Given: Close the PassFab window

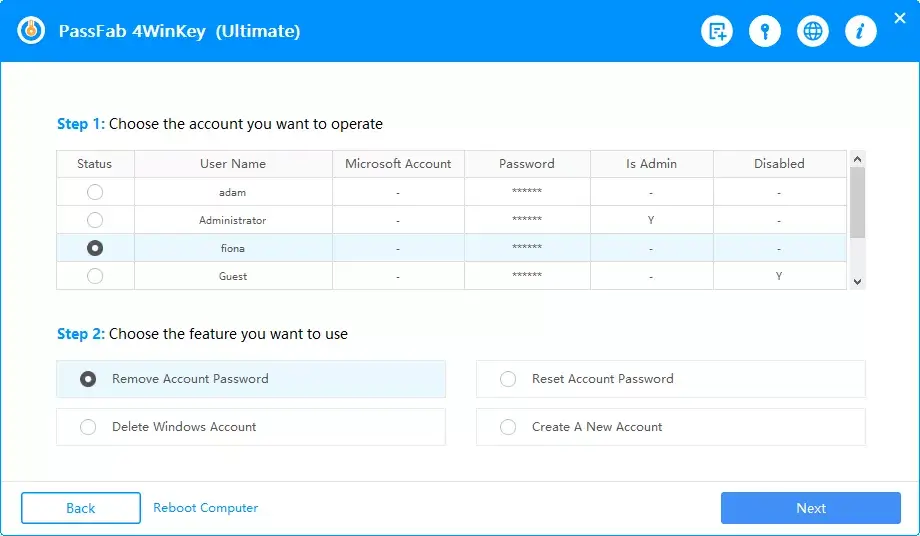Looking at the screenshot, I should tap(901, 17).
